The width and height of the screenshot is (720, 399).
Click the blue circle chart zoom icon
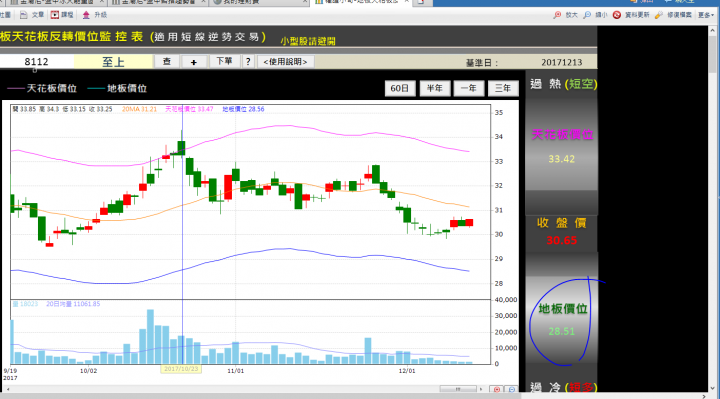click(x=511, y=389)
